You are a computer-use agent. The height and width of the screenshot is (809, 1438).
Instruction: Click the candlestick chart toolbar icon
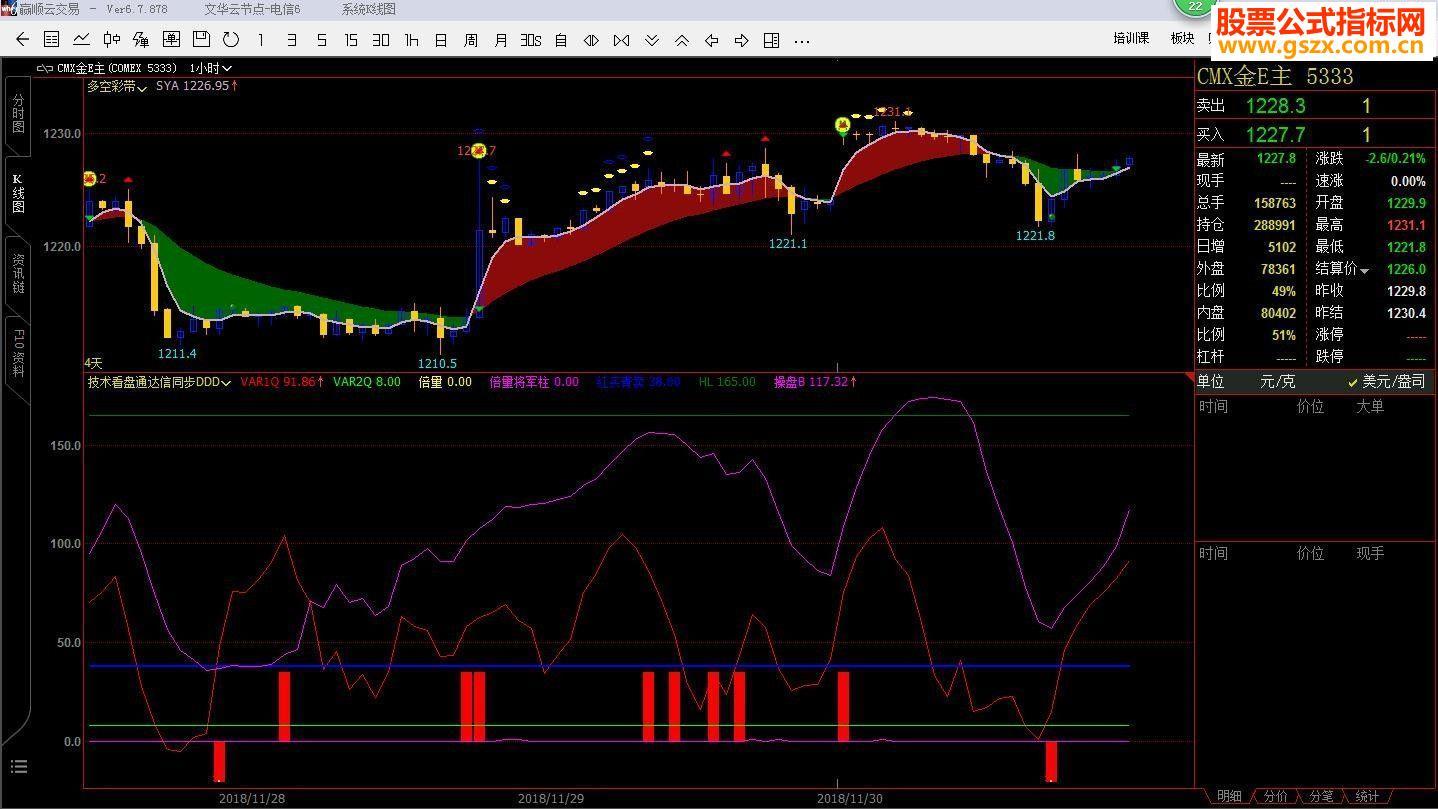pyautogui.click(x=112, y=40)
